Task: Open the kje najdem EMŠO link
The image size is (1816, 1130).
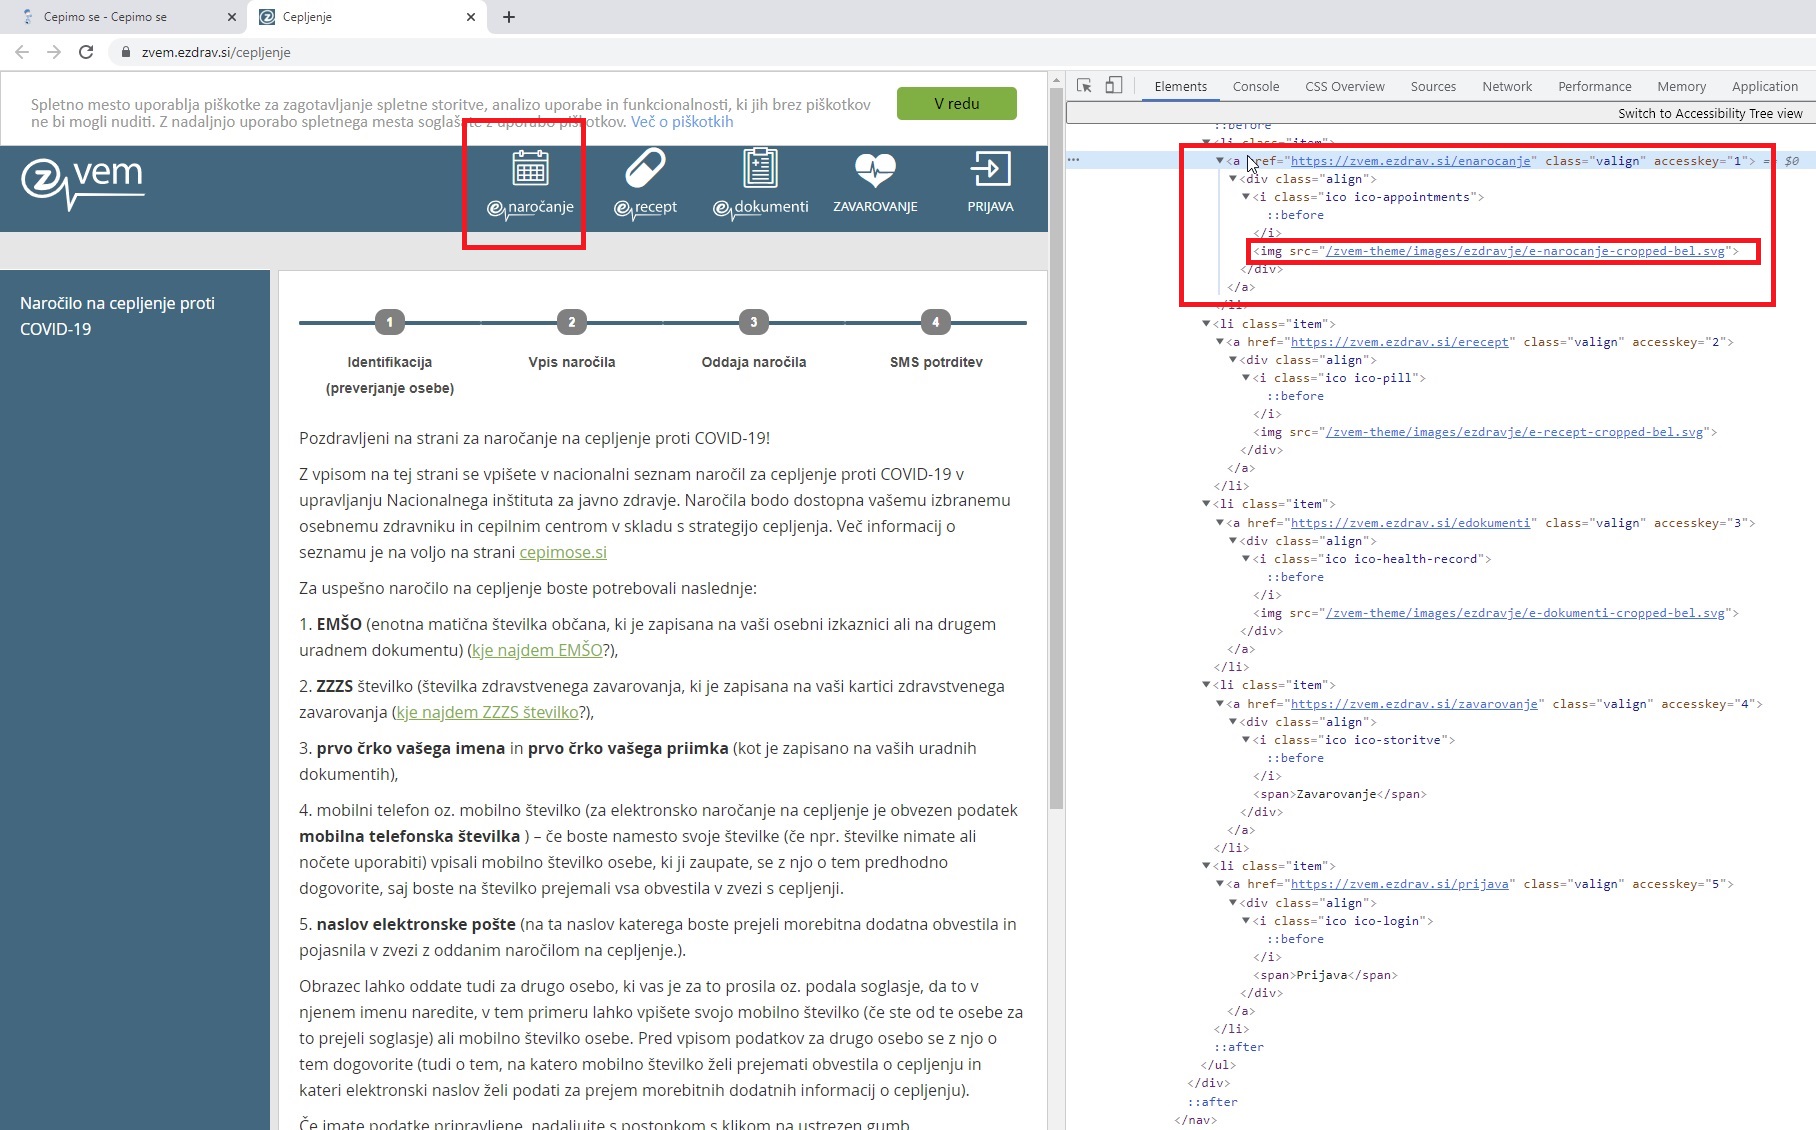Action: pos(537,650)
